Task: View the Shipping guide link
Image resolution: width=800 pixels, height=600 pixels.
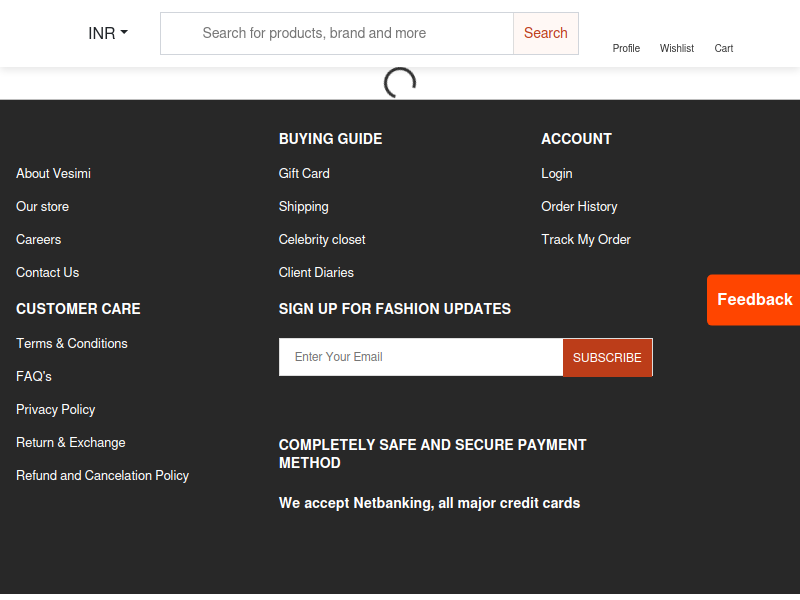Action: click(x=304, y=207)
